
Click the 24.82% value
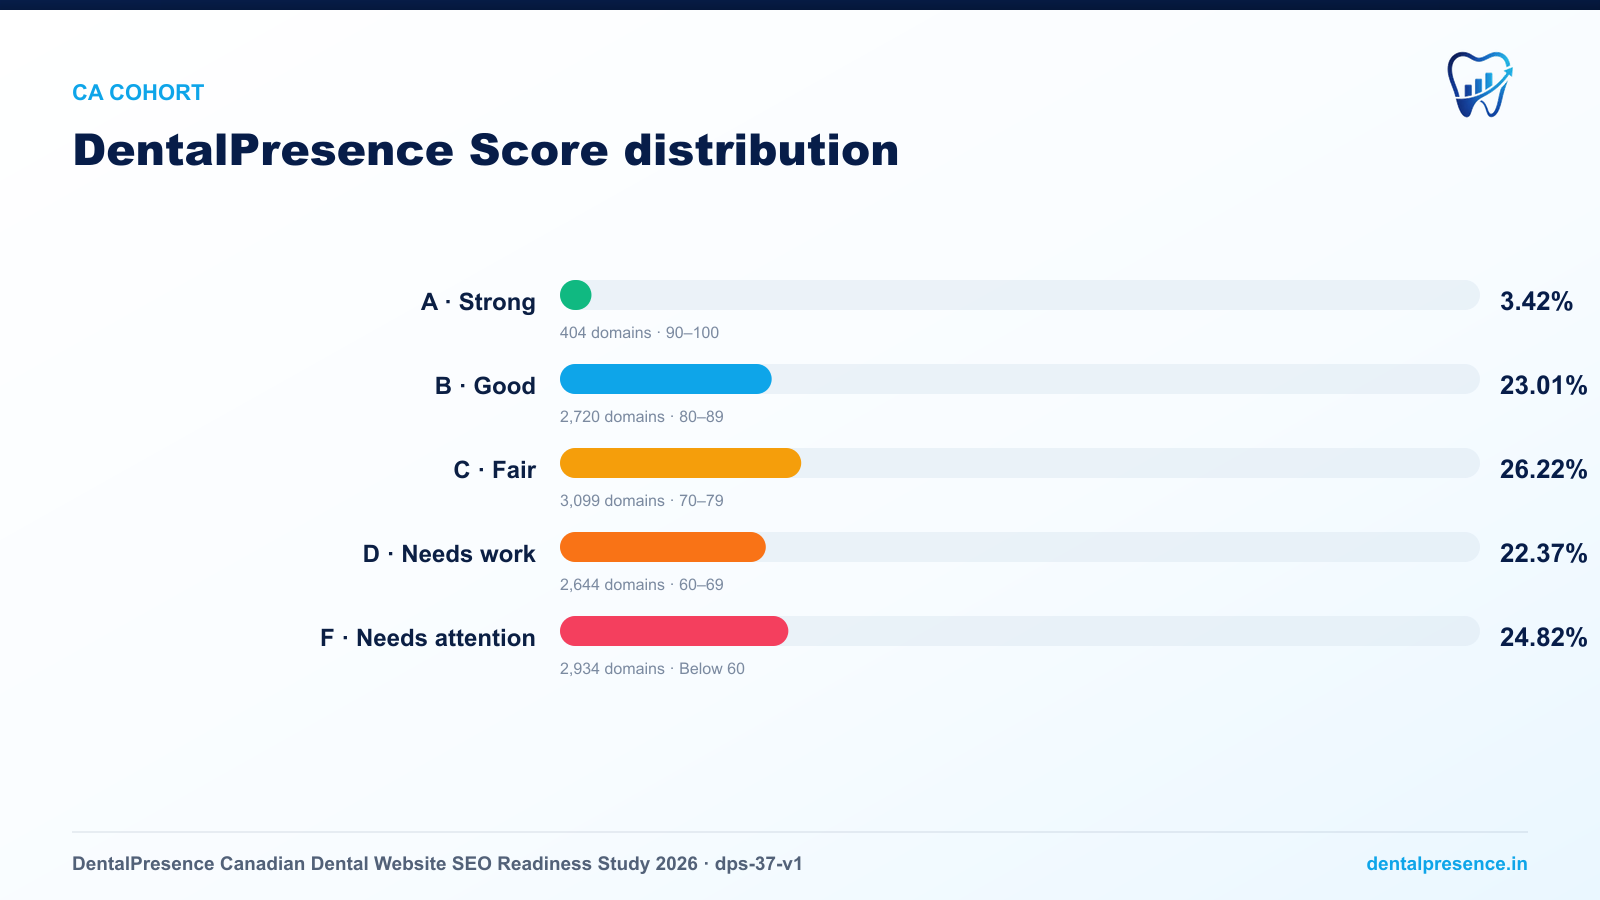(1543, 638)
